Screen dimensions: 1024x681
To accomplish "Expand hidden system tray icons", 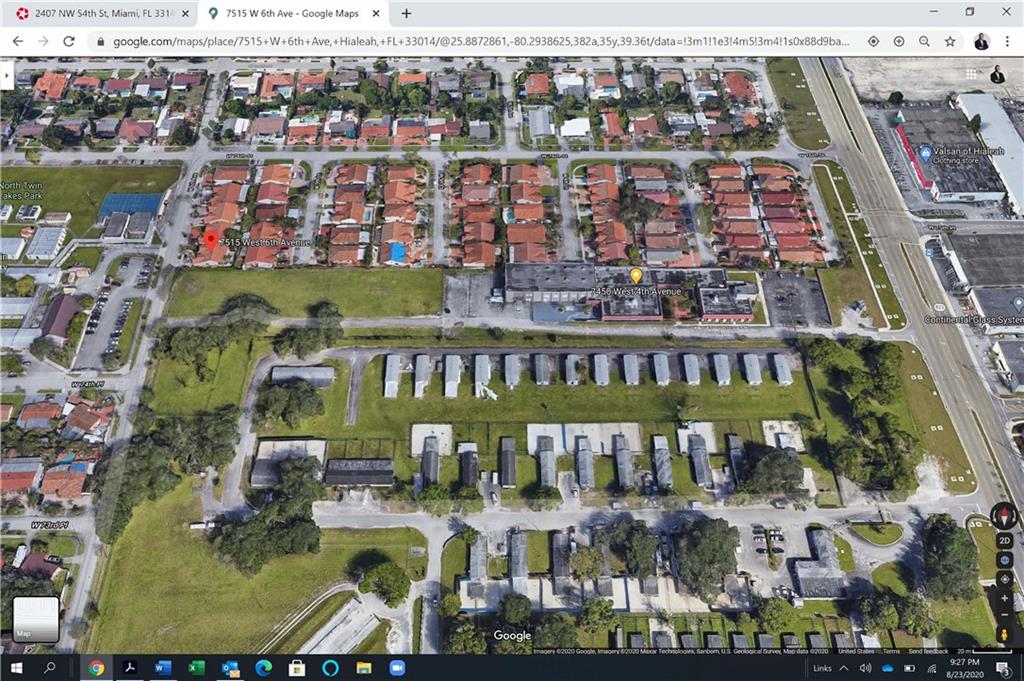I will [x=846, y=668].
